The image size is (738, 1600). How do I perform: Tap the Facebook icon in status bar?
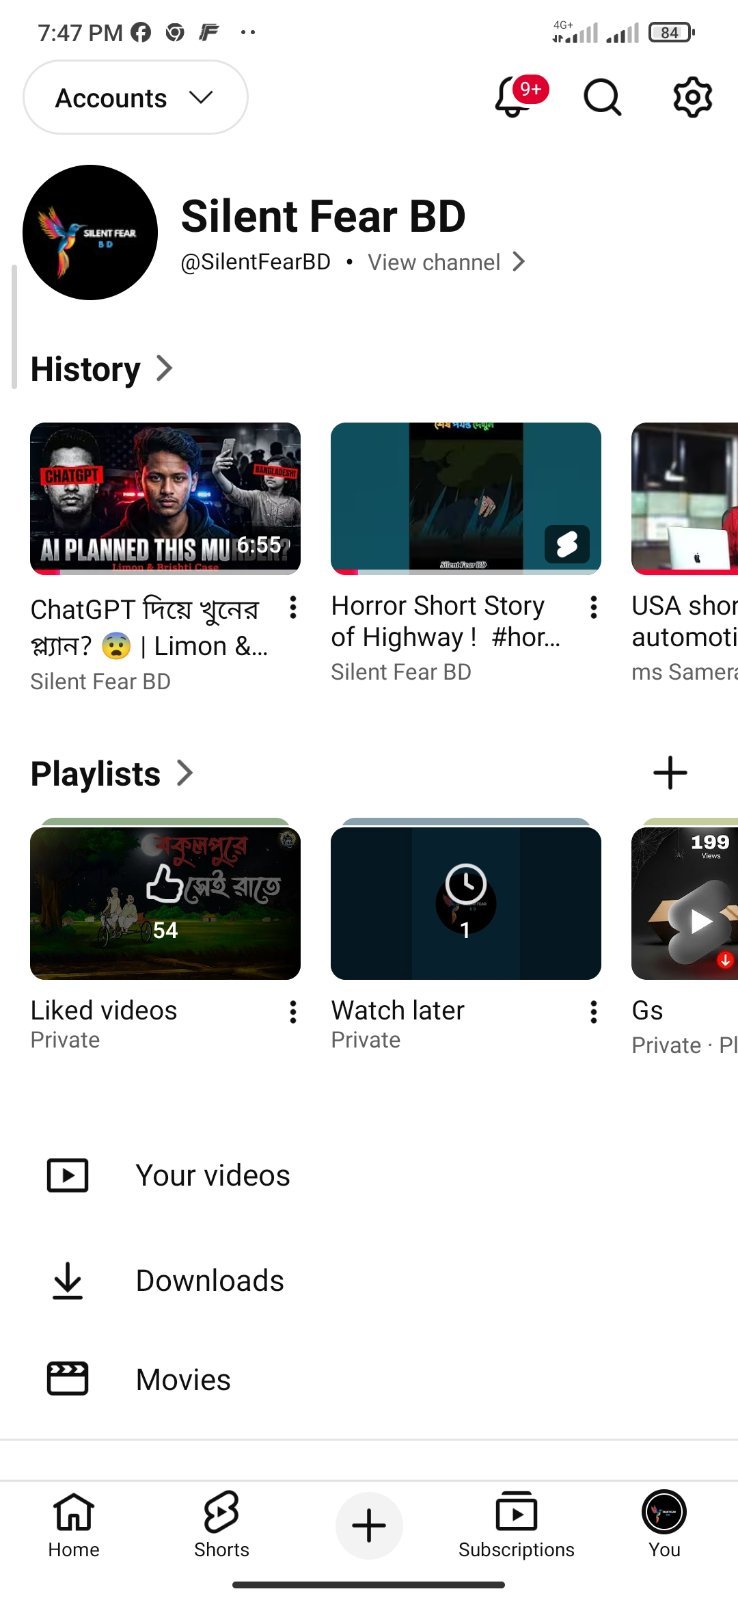(141, 32)
